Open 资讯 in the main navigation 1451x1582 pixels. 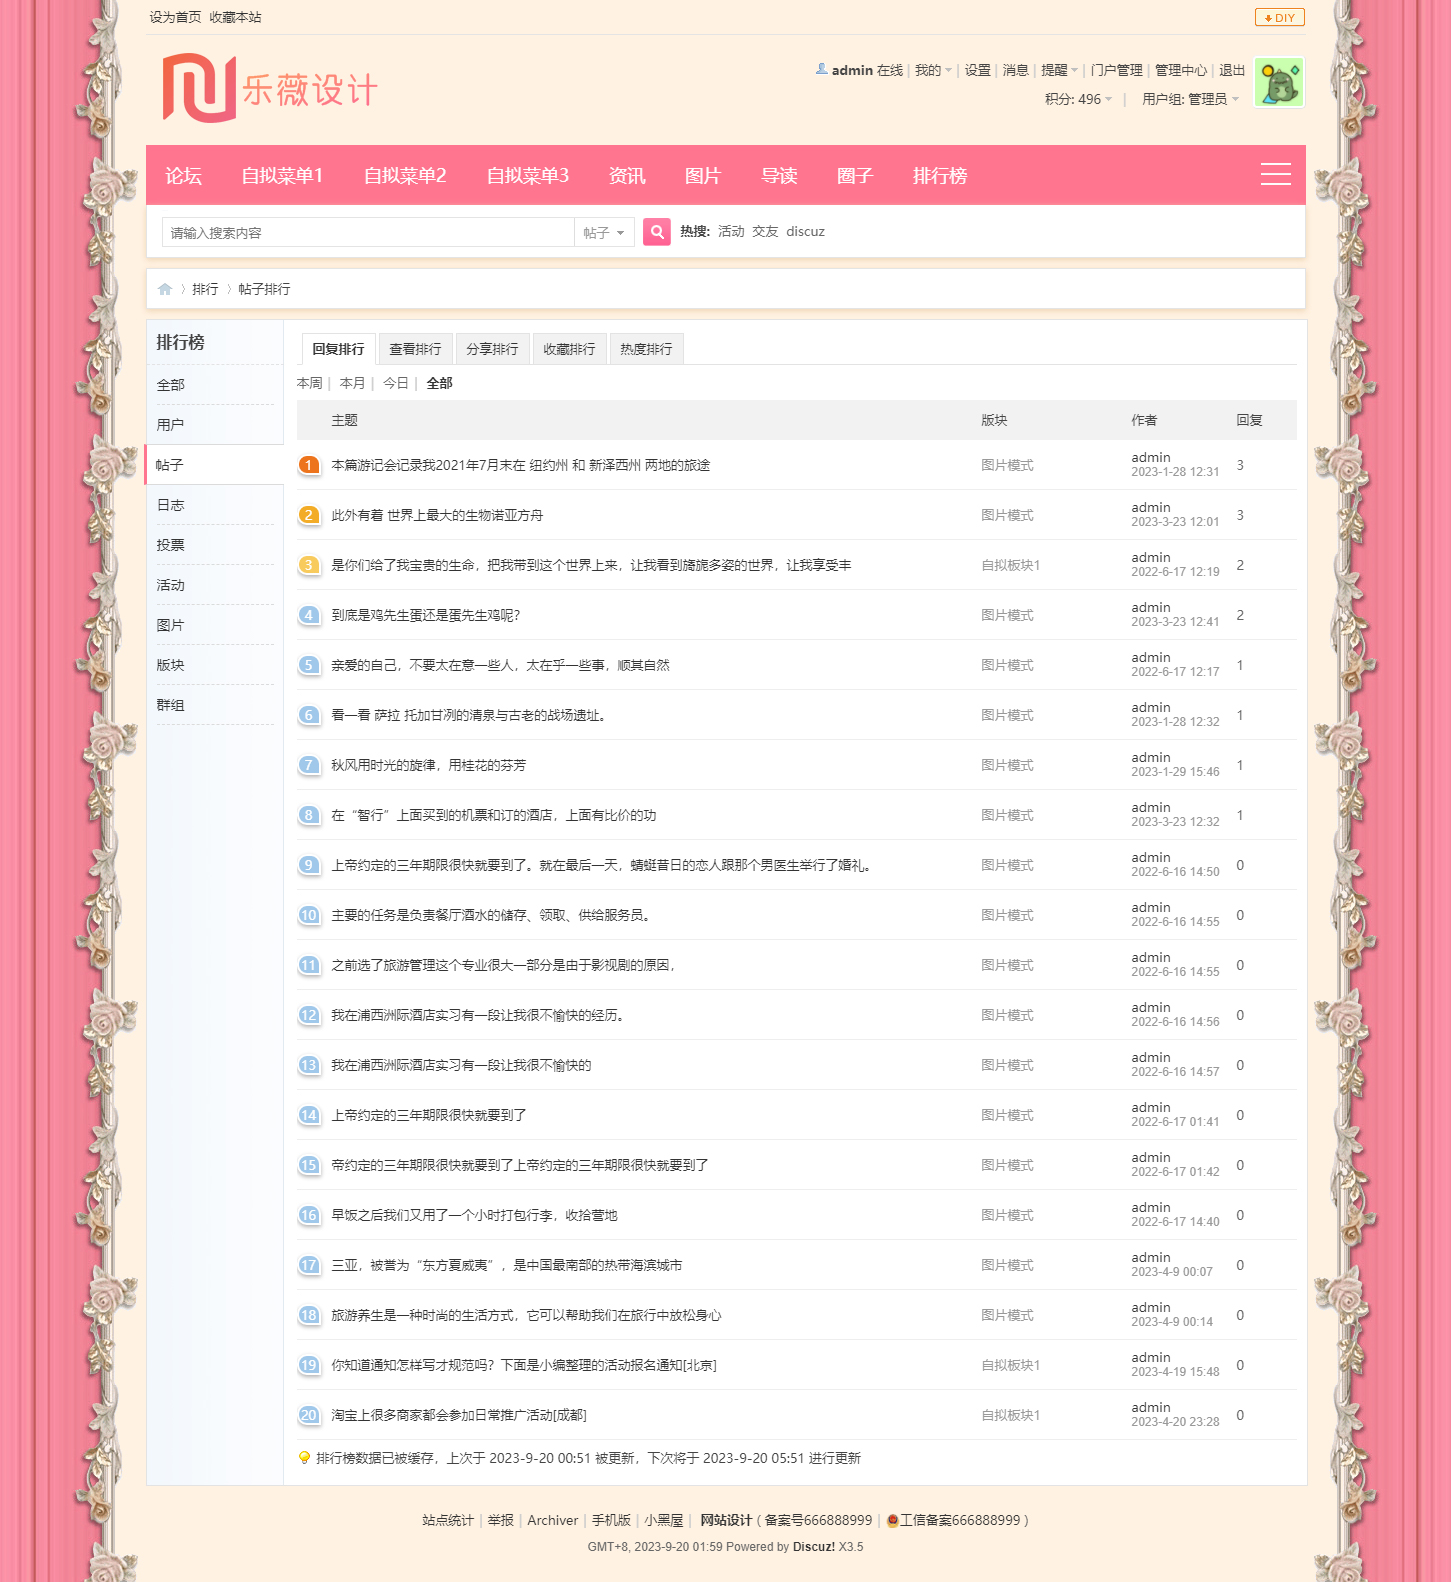627,176
